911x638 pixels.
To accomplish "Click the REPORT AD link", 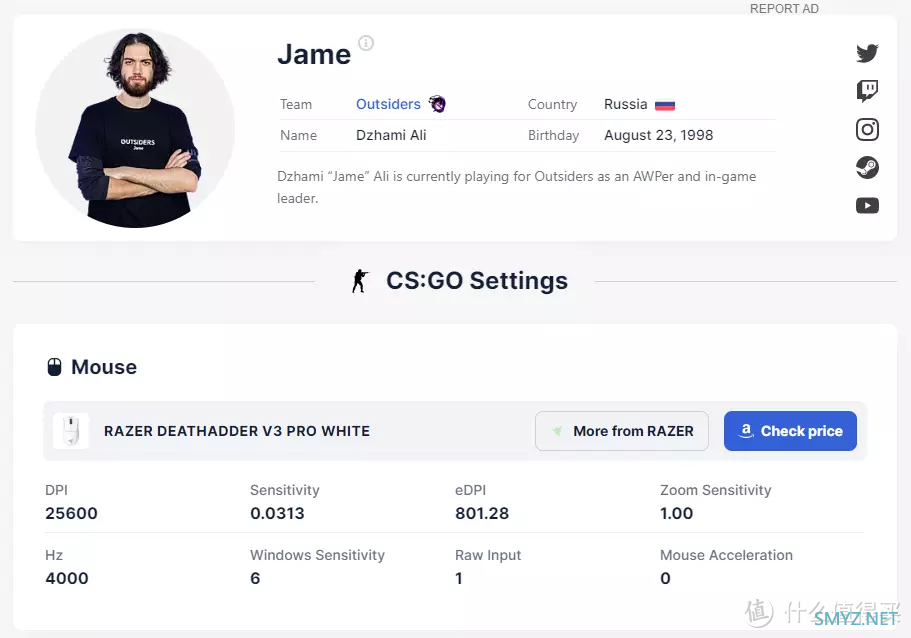I will point(784,9).
